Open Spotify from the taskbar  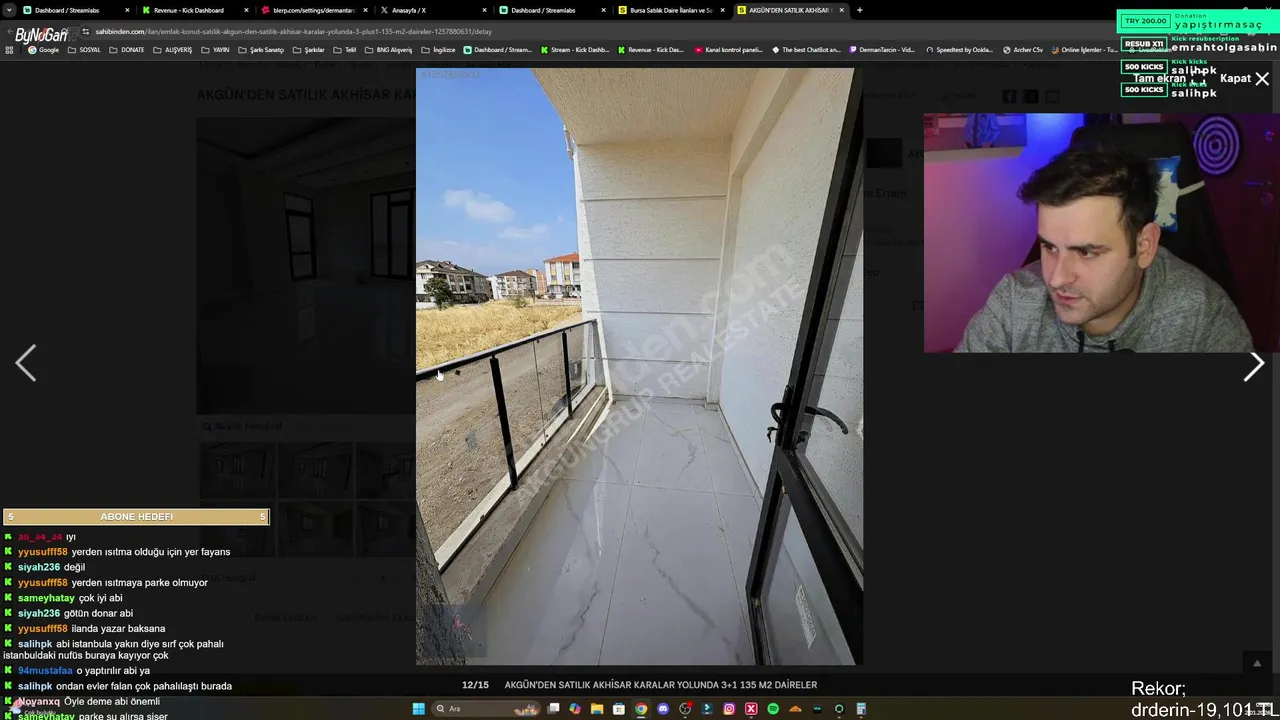(773, 709)
